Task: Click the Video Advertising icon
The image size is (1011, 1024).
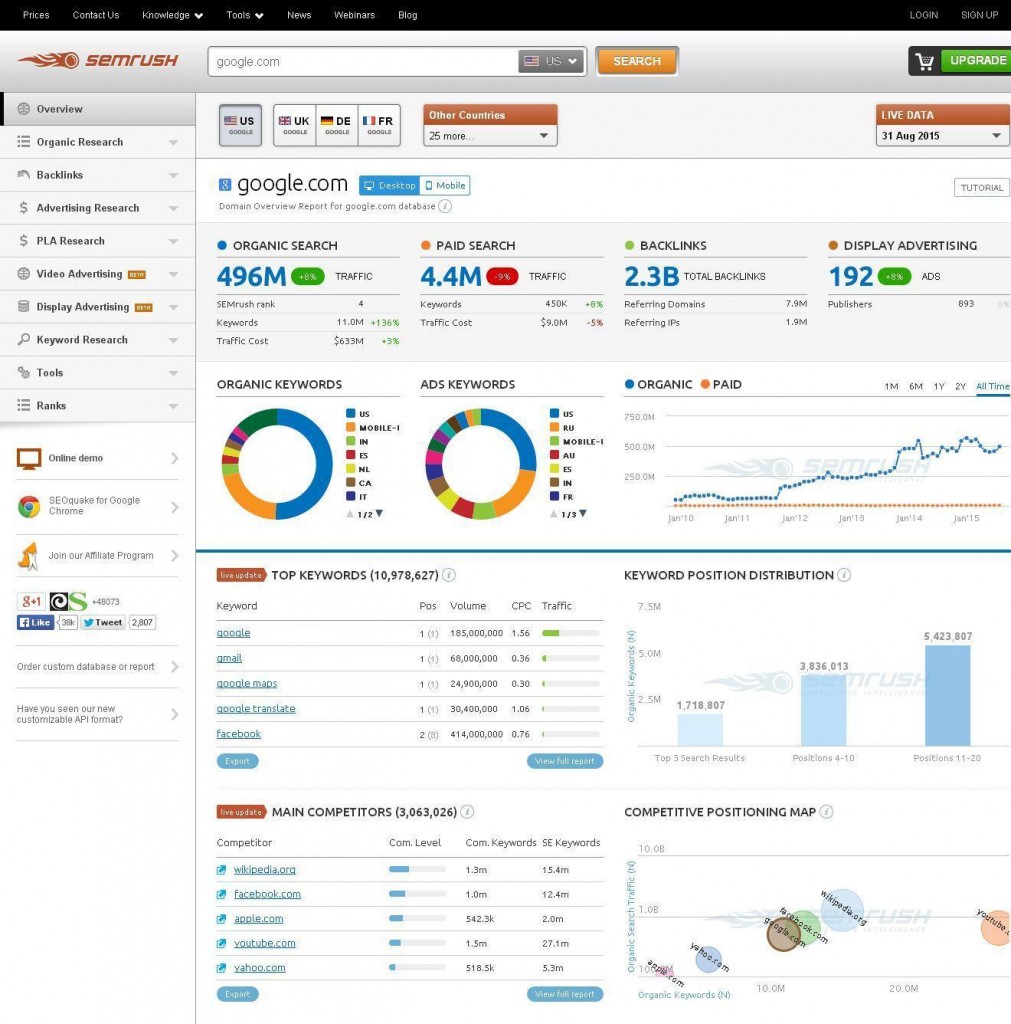Action: click(24, 274)
